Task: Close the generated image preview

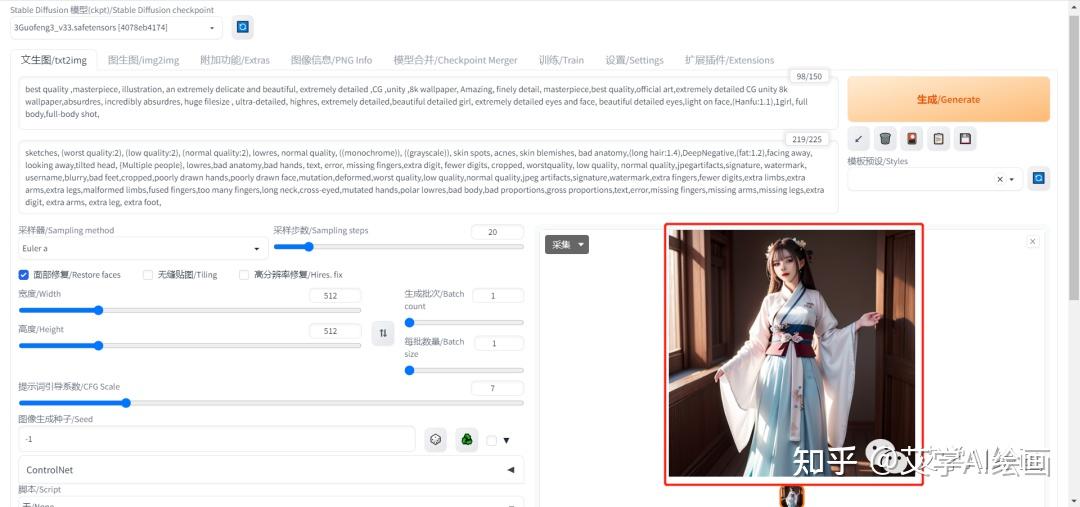Action: click(x=1032, y=241)
